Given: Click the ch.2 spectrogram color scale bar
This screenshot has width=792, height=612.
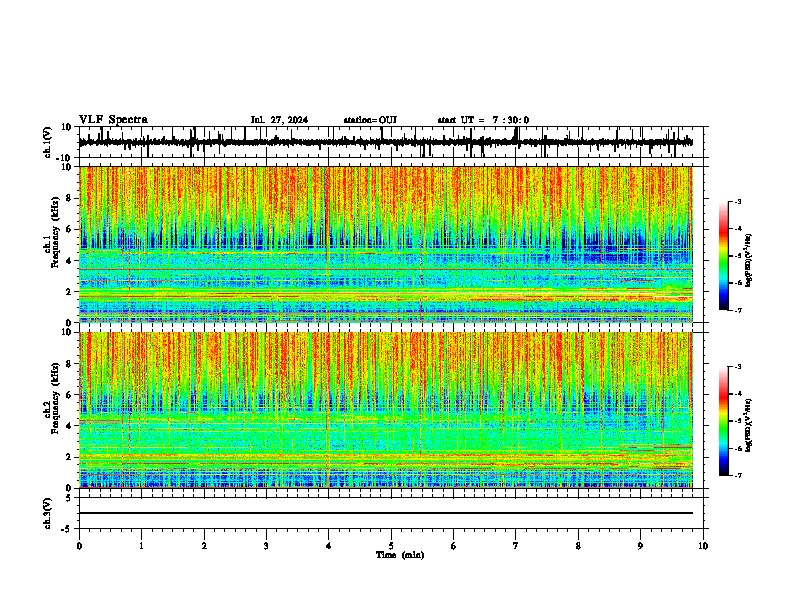Looking at the screenshot, I should click(724, 421).
